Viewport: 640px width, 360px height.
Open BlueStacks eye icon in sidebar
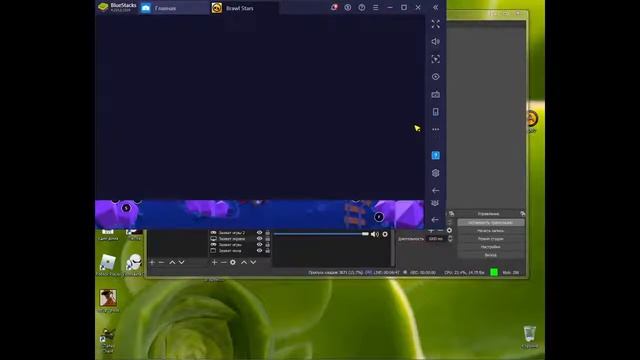tap(436, 77)
